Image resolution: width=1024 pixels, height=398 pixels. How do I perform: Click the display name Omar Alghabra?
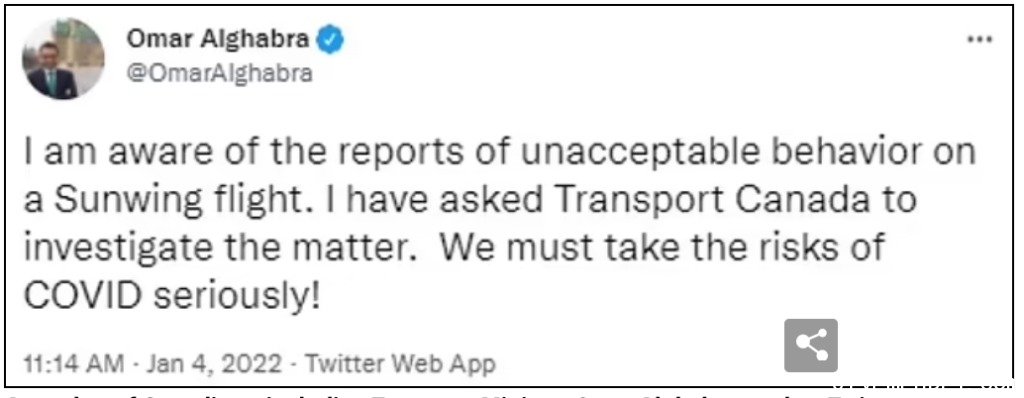218,41
